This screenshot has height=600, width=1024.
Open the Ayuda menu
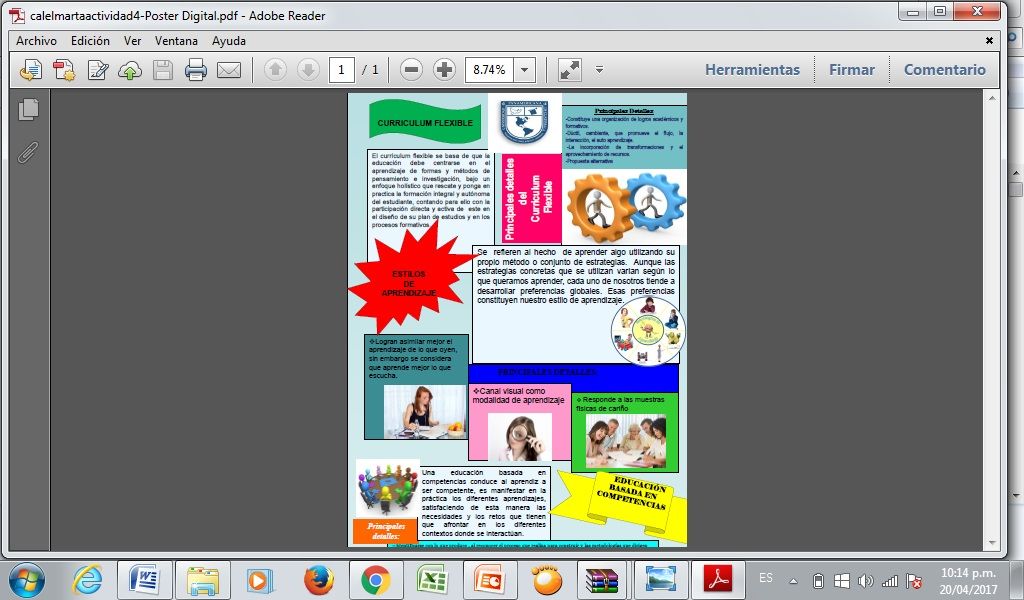[x=229, y=40]
